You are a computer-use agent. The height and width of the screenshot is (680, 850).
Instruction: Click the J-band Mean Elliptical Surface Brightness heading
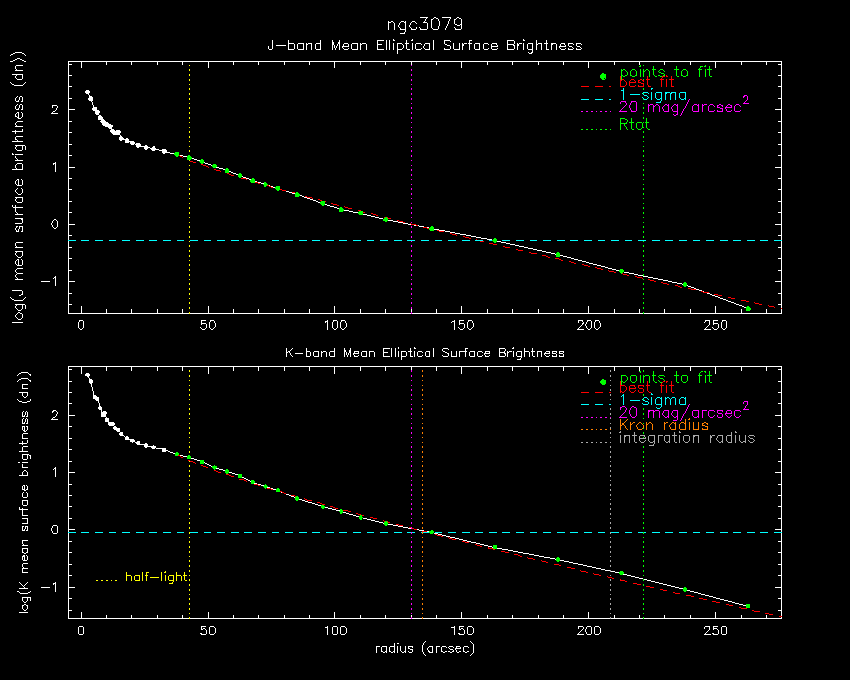[425, 46]
